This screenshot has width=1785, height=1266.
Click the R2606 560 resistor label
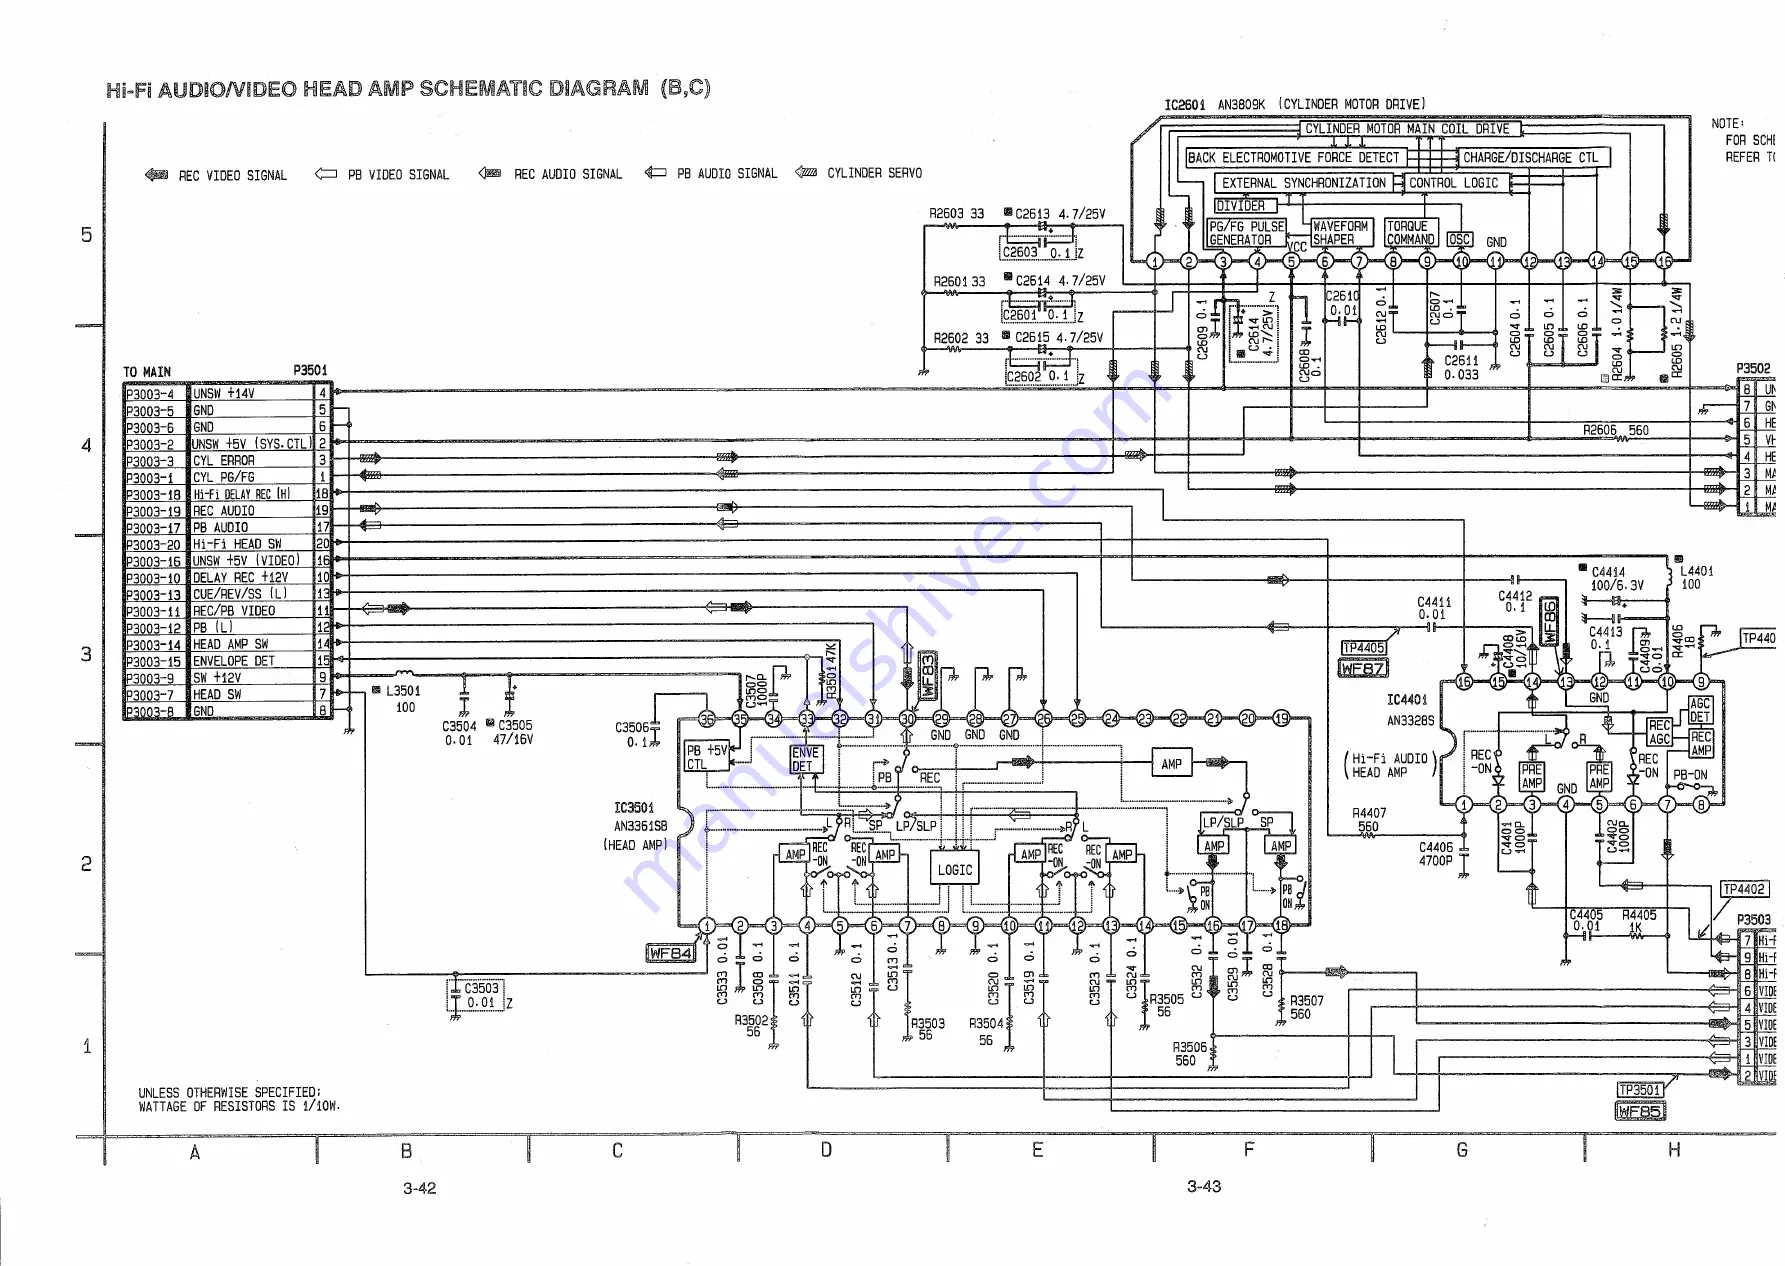(1616, 430)
